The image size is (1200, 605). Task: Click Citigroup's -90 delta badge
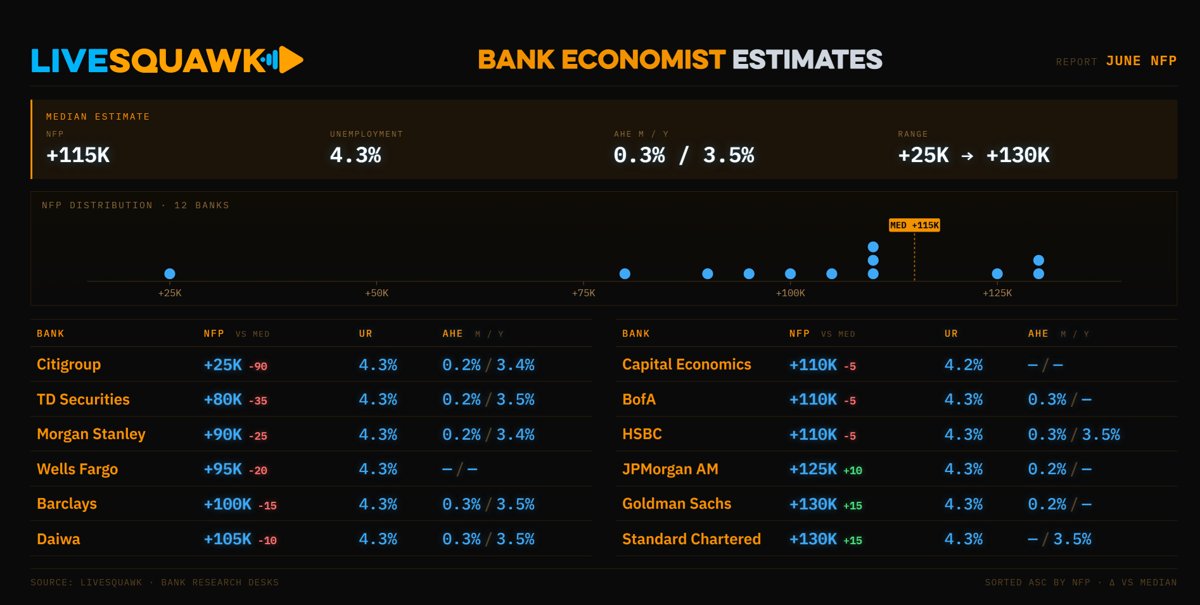click(x=258, y=367)
